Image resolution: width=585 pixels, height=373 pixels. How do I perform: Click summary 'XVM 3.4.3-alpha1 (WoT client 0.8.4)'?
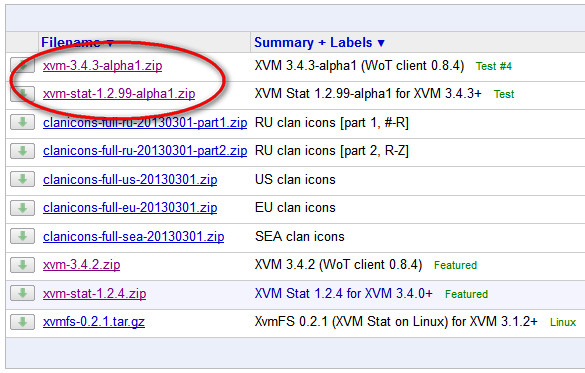click(359, 66)
